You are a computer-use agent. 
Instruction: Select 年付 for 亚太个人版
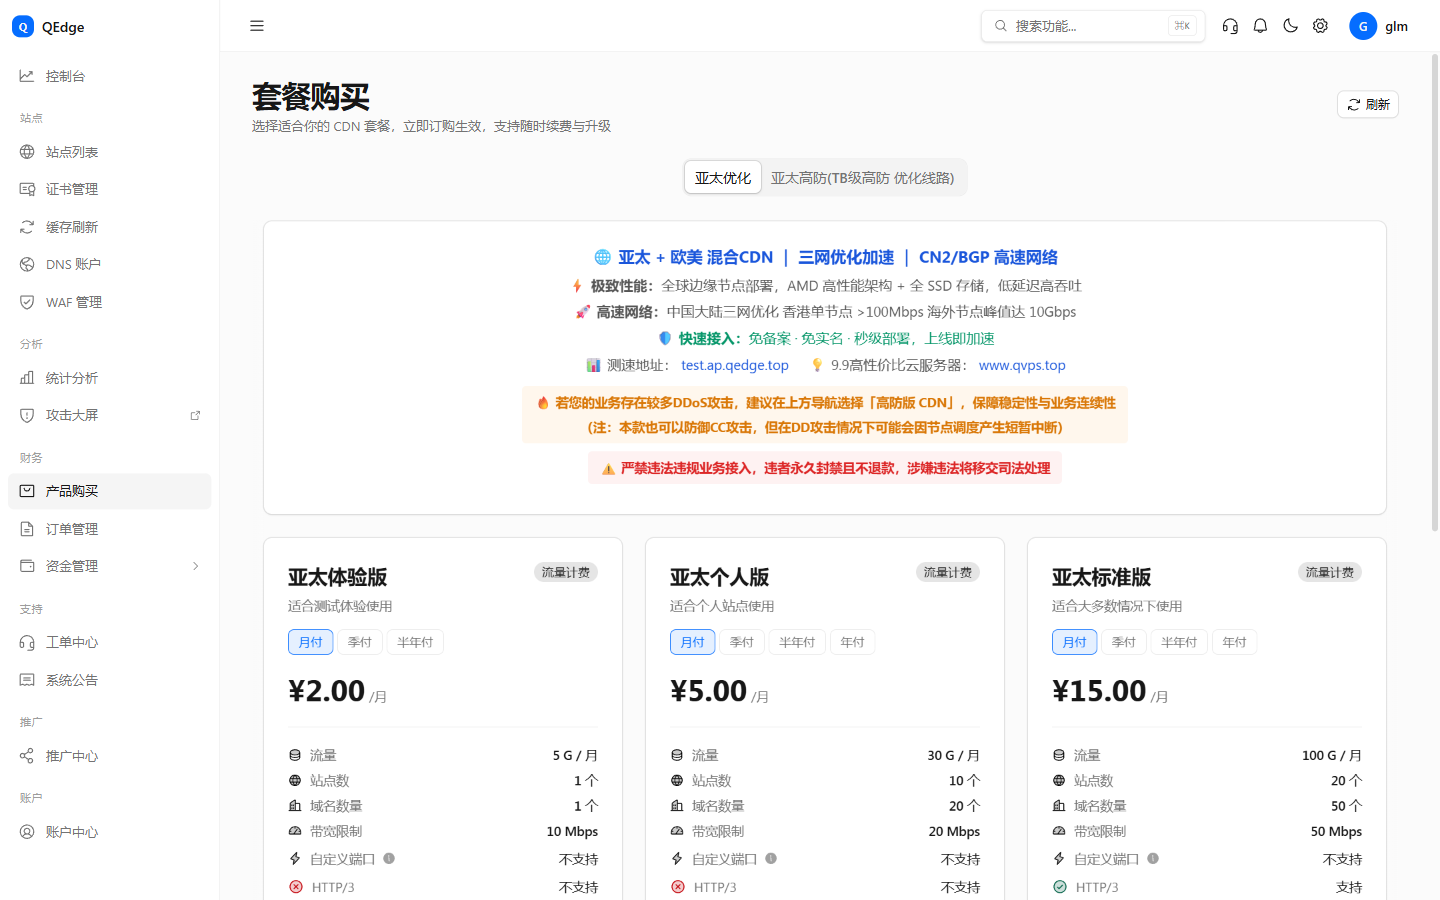(852, 642)
